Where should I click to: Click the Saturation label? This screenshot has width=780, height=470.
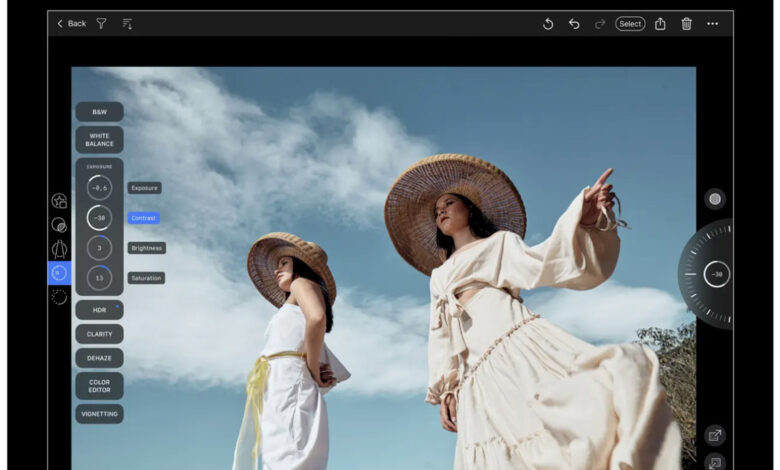tap(146, 278)
